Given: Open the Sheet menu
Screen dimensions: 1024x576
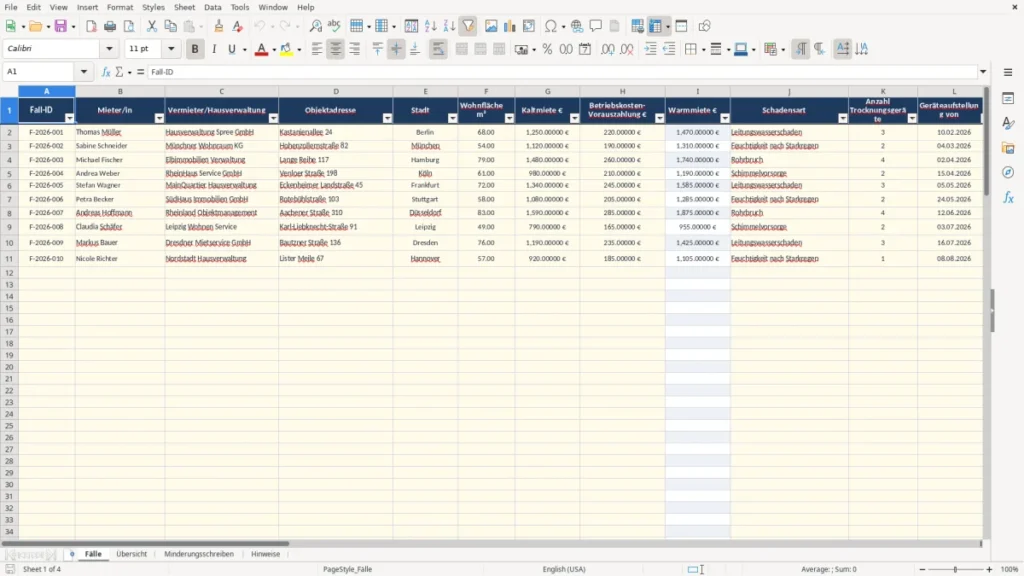Looking at the screenshot, I should [184, 7].
